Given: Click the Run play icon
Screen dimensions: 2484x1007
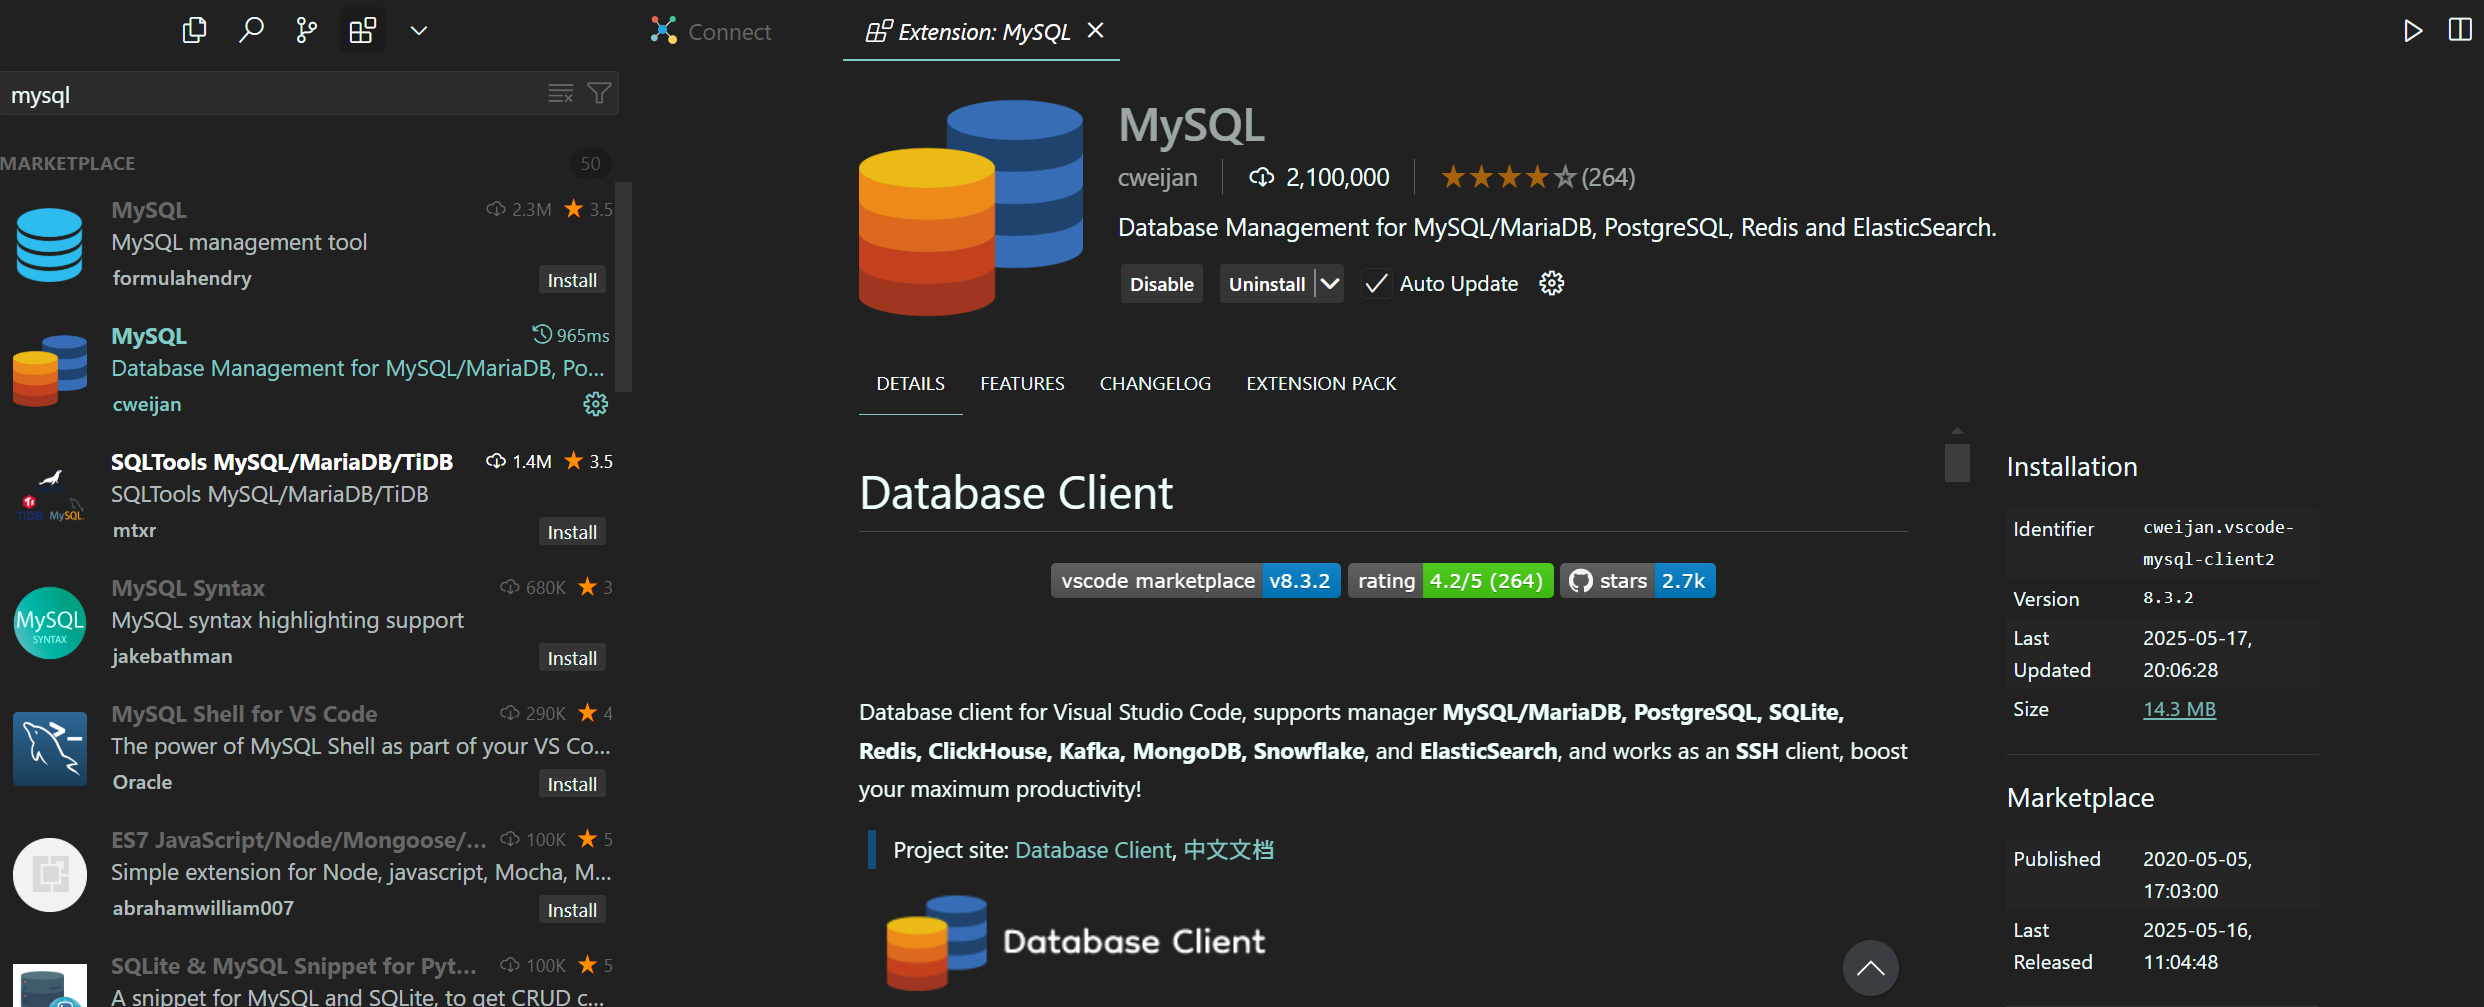Looking at the screenshot, I should (2413, 31).
